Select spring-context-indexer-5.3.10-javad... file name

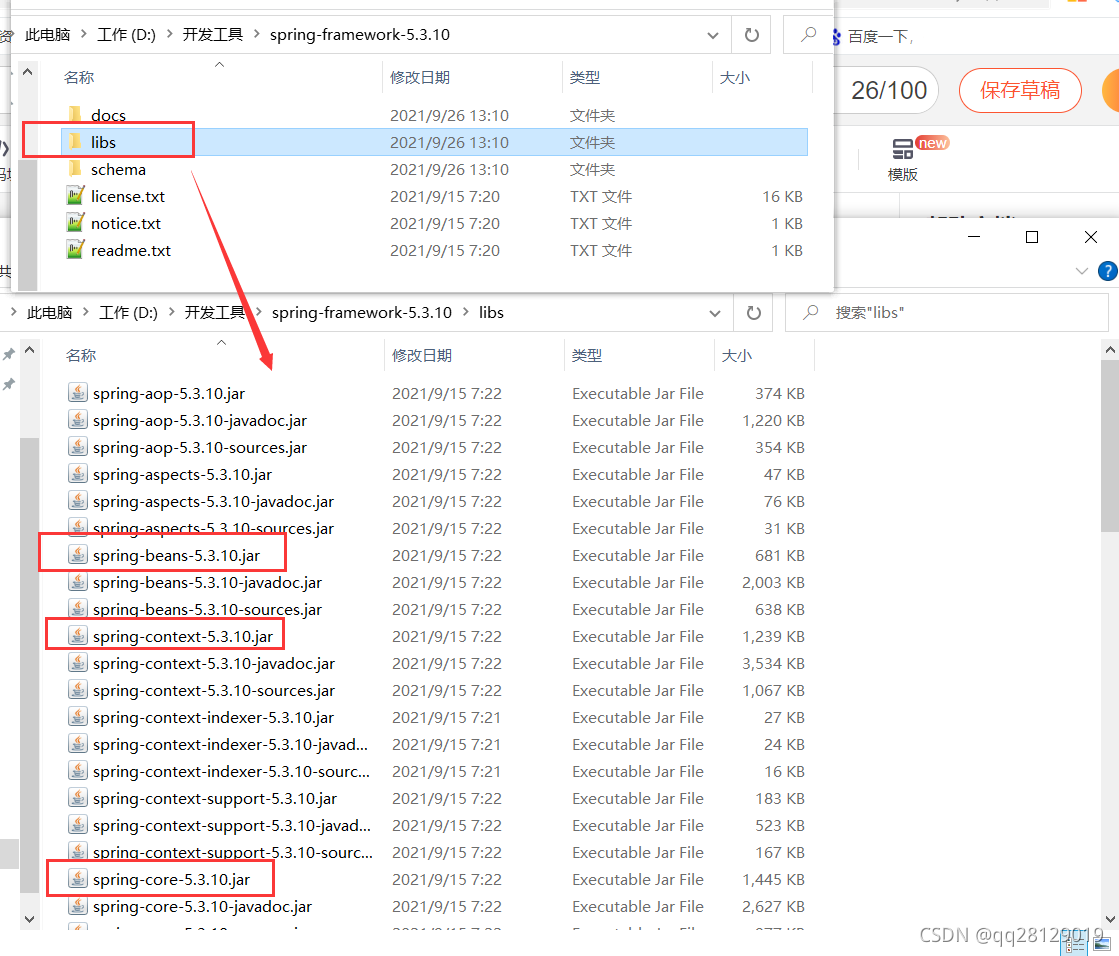pos(231,744)
